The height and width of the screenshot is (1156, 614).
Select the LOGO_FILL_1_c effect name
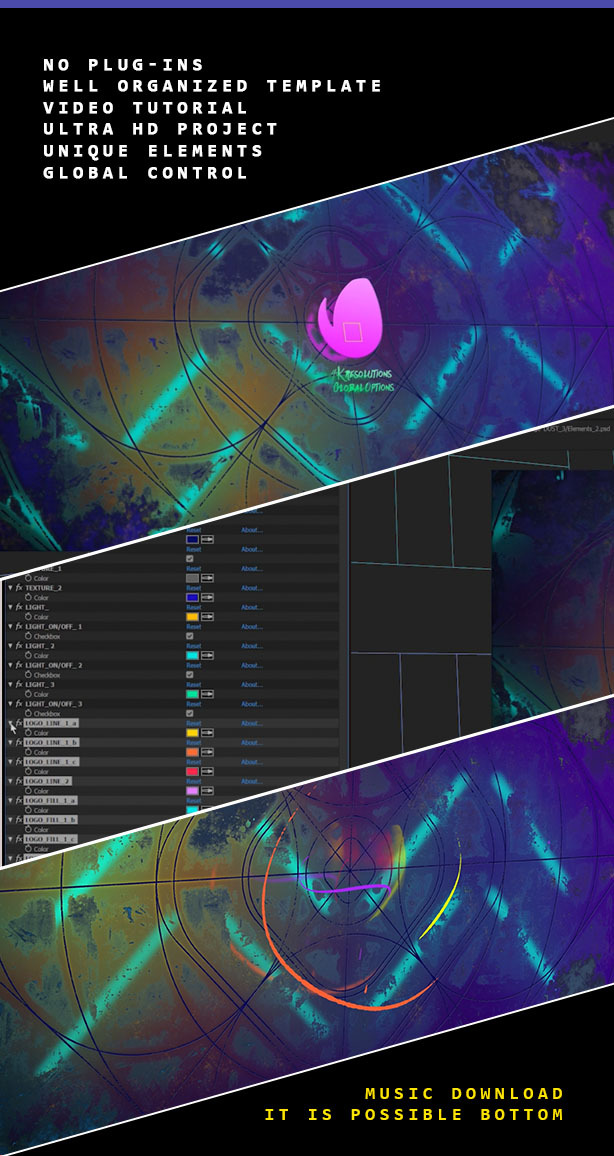point(51,839)
